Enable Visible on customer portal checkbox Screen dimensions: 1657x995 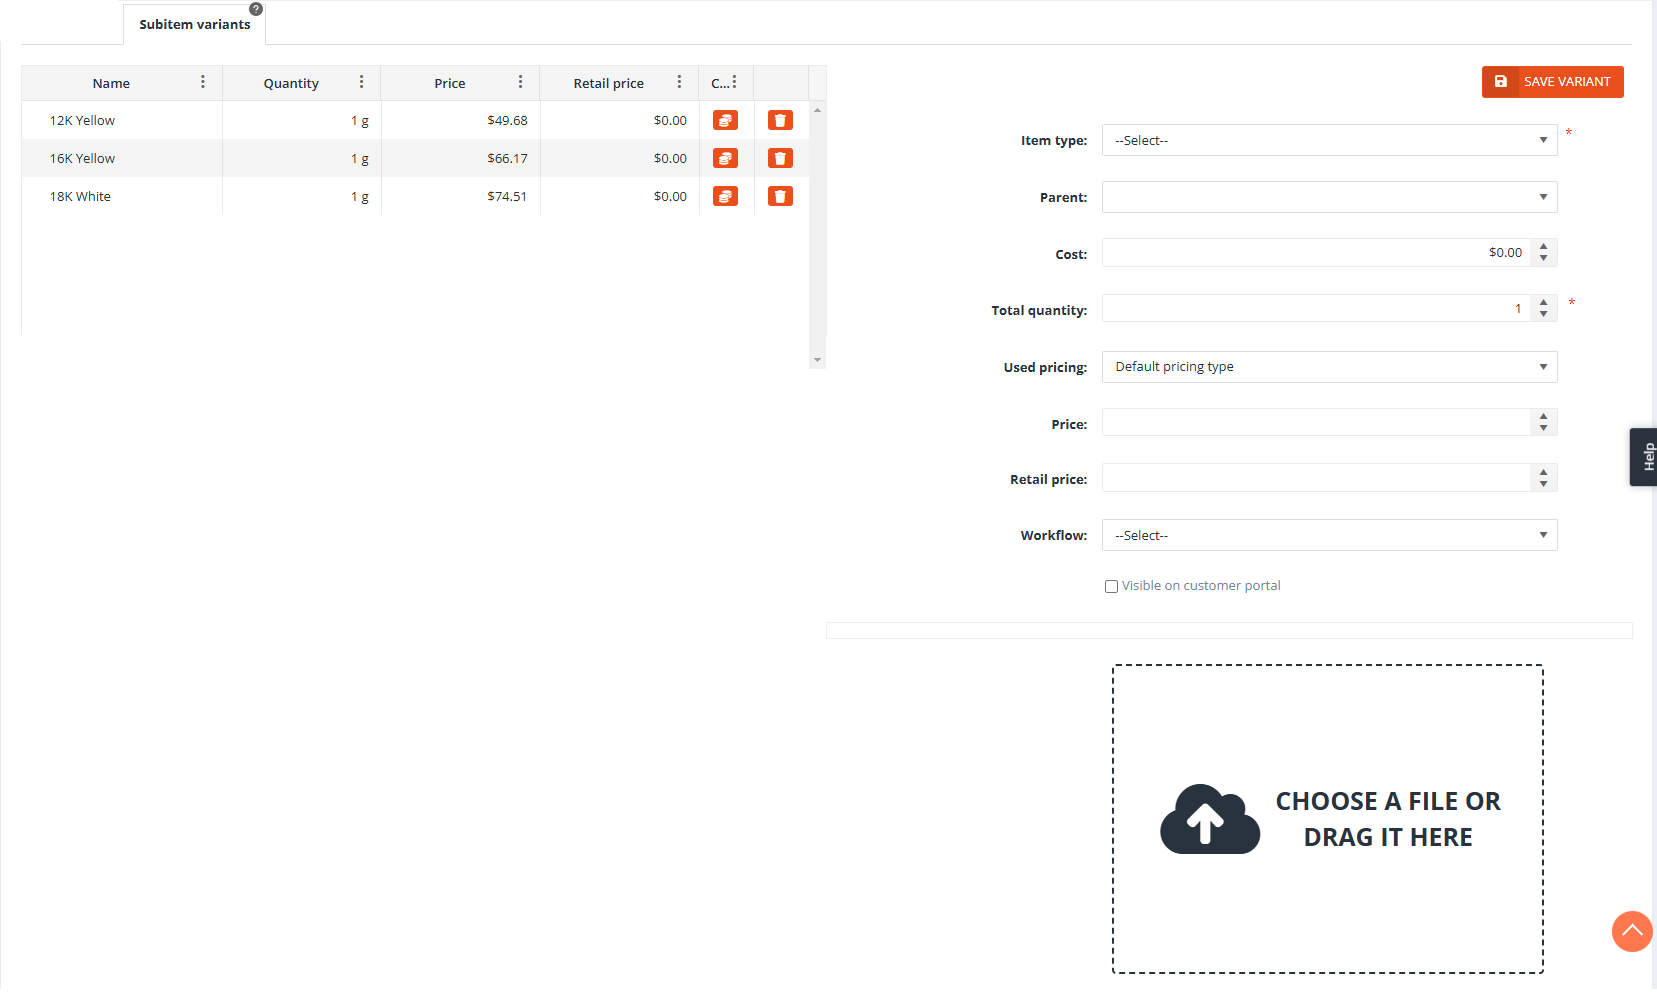click(x=1111, y=587)
